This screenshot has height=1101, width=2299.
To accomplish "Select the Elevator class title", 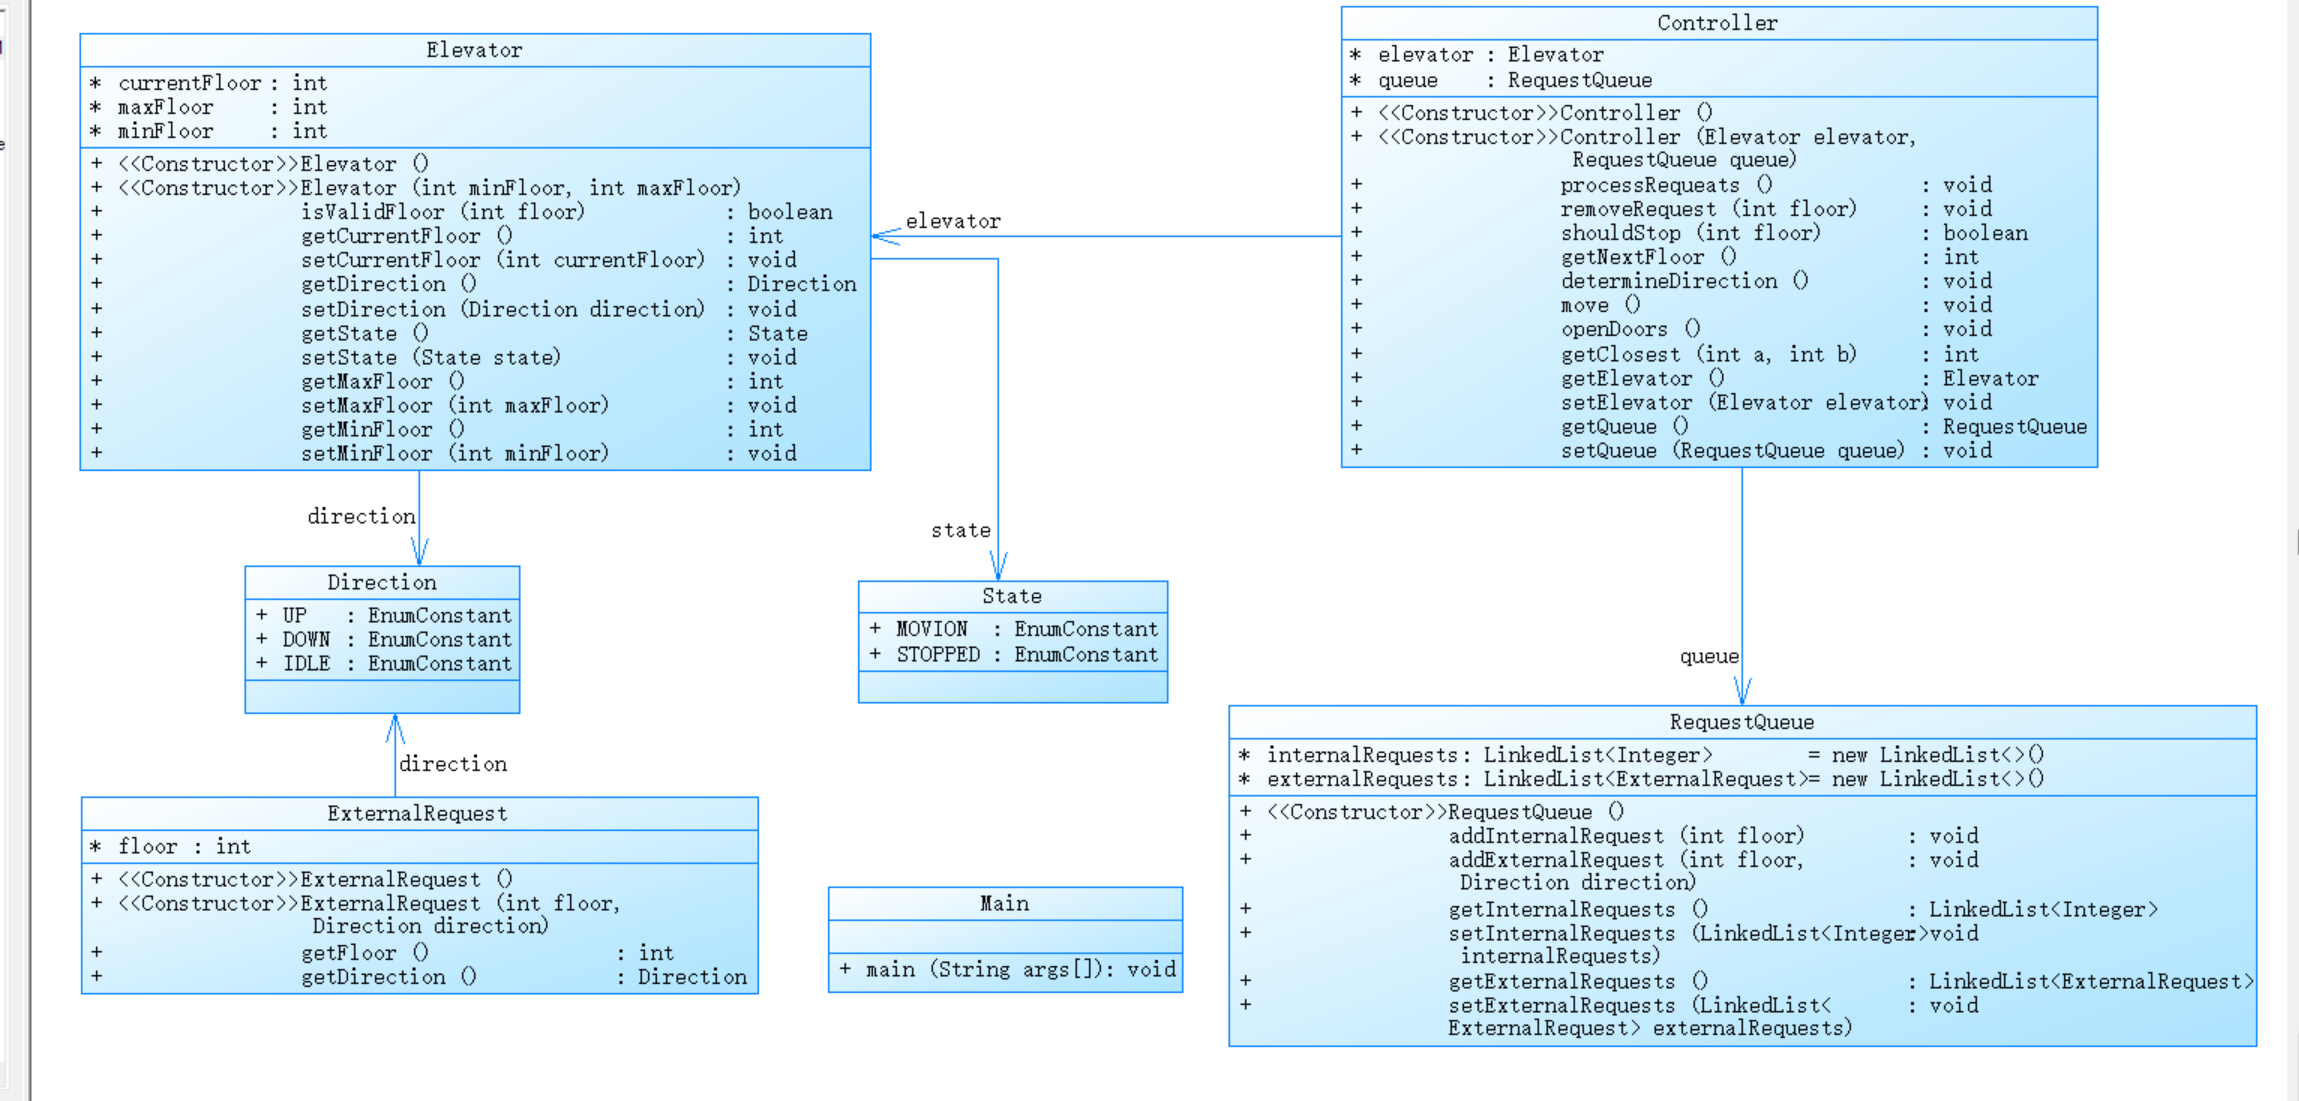I will (474, 50).
